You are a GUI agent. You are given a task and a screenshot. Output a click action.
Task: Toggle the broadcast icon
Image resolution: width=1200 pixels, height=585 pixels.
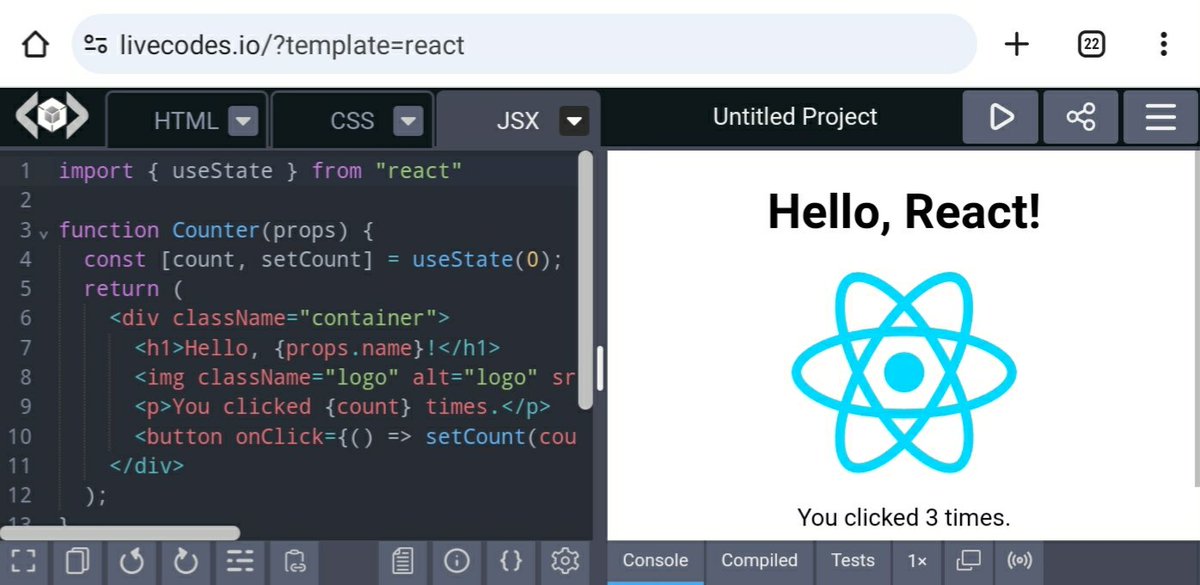click(x=1019, y=561)
